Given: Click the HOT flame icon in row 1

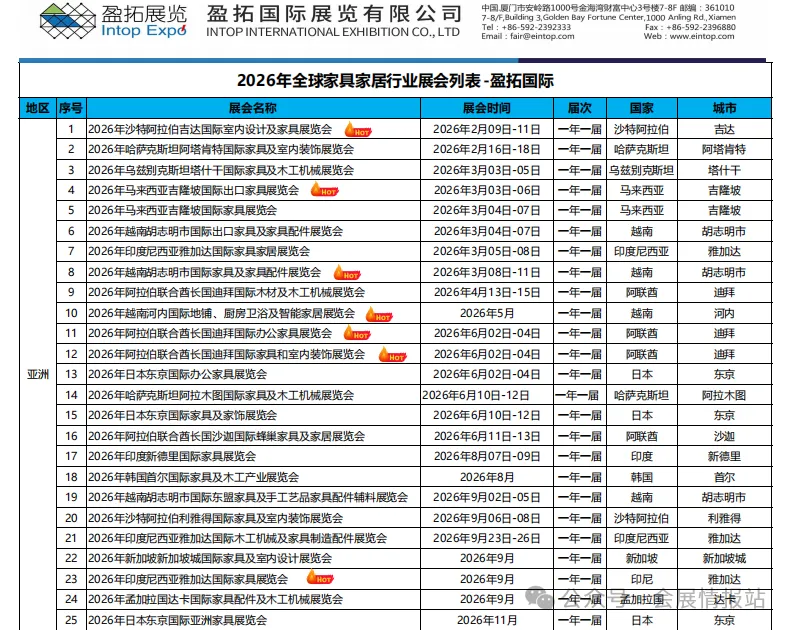Looking at the screenshot, I should tap(358, 130).
